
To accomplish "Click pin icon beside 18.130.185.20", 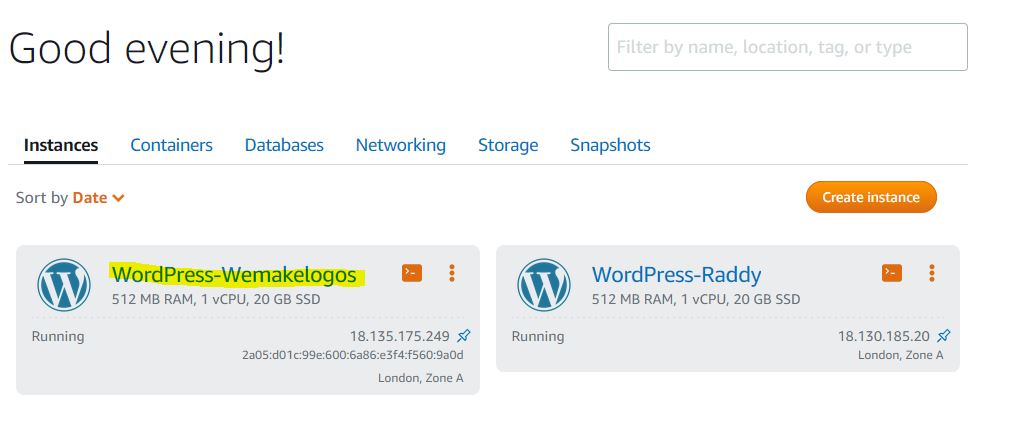I will pyautogui.click(x=944, y=336).
